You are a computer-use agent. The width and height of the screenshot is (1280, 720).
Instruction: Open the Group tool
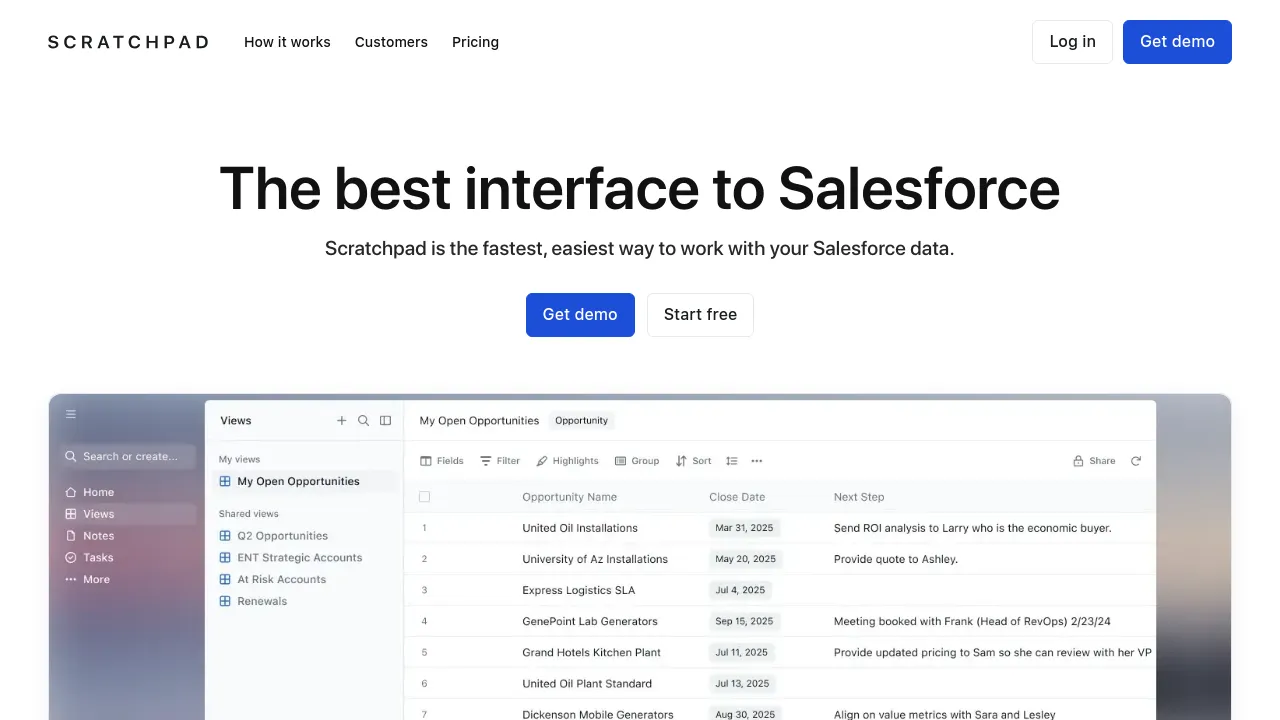click(637, 461)
